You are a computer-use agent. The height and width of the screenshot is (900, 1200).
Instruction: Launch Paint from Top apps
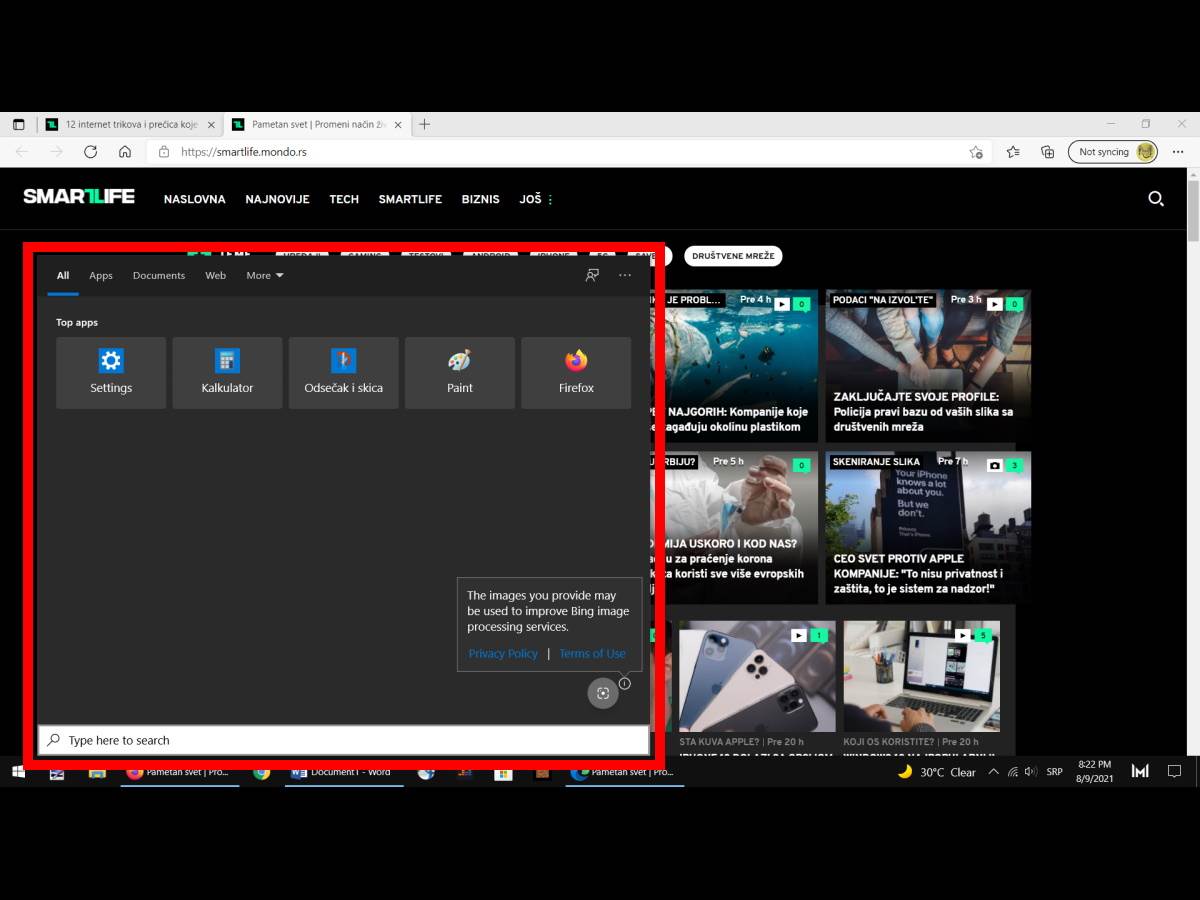click(460, 372)
